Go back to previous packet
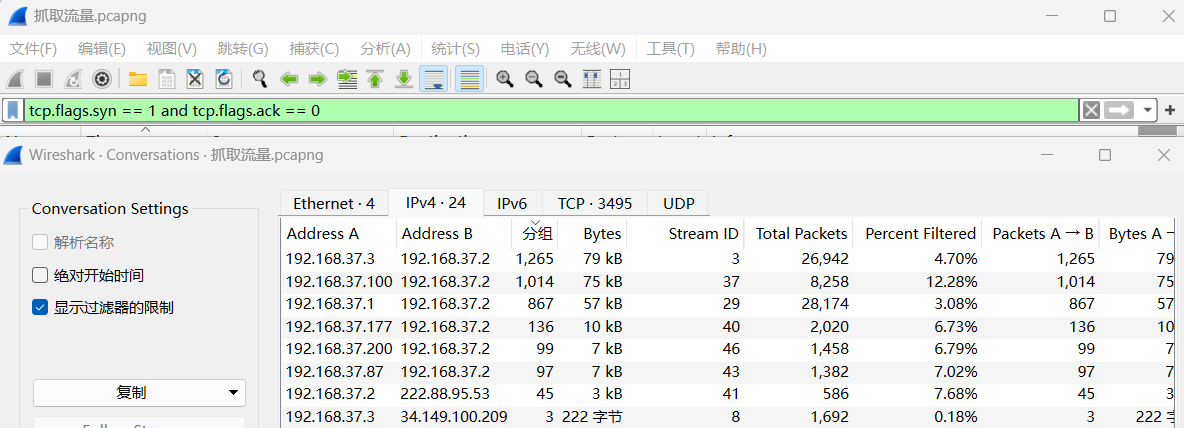The height and width of the screenshot is (428, 1184). pos(288,79)
